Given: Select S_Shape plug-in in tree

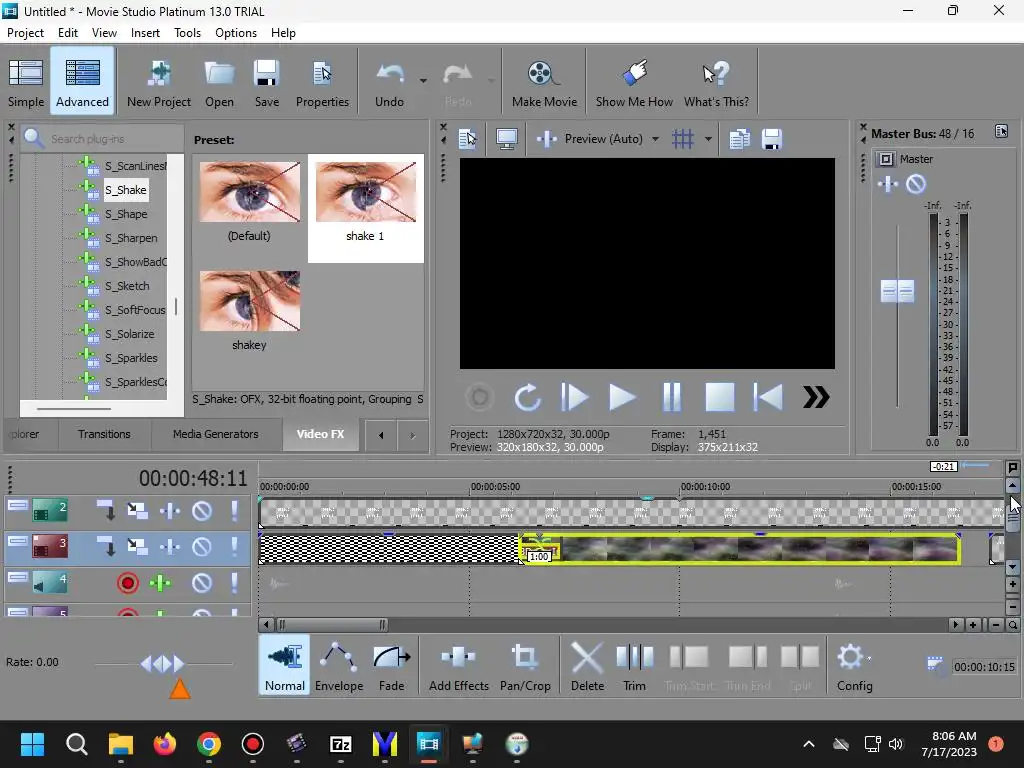Looking at the screenshot, I should click(126, 214).
